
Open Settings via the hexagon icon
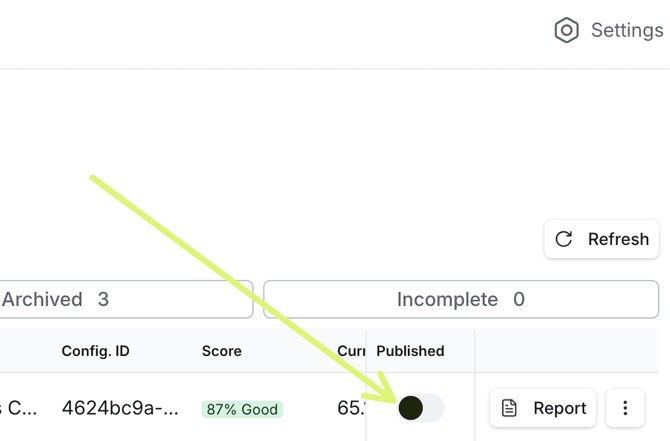566,30
